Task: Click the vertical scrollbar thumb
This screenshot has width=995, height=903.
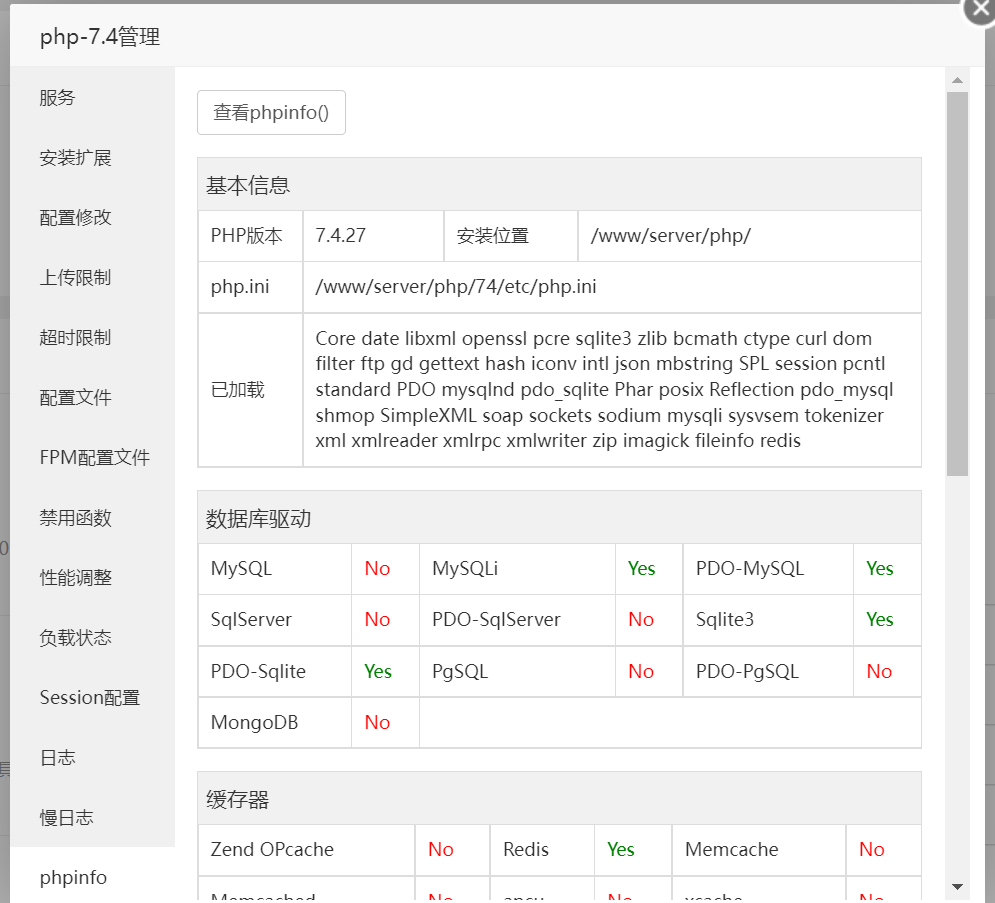Action: point(958,284)
